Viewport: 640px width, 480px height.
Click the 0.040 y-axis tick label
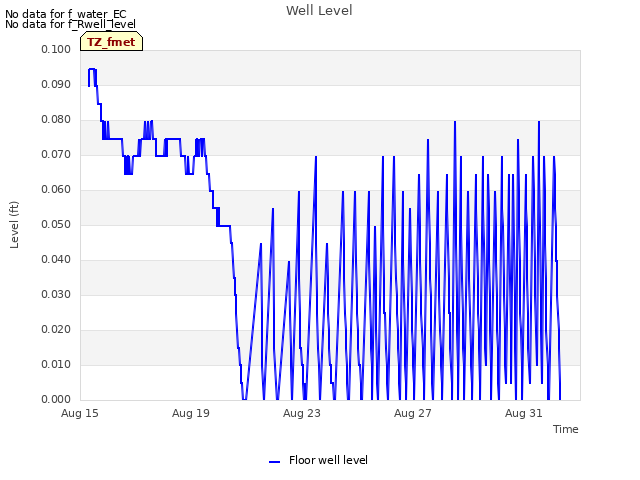(x=56, y=260)
